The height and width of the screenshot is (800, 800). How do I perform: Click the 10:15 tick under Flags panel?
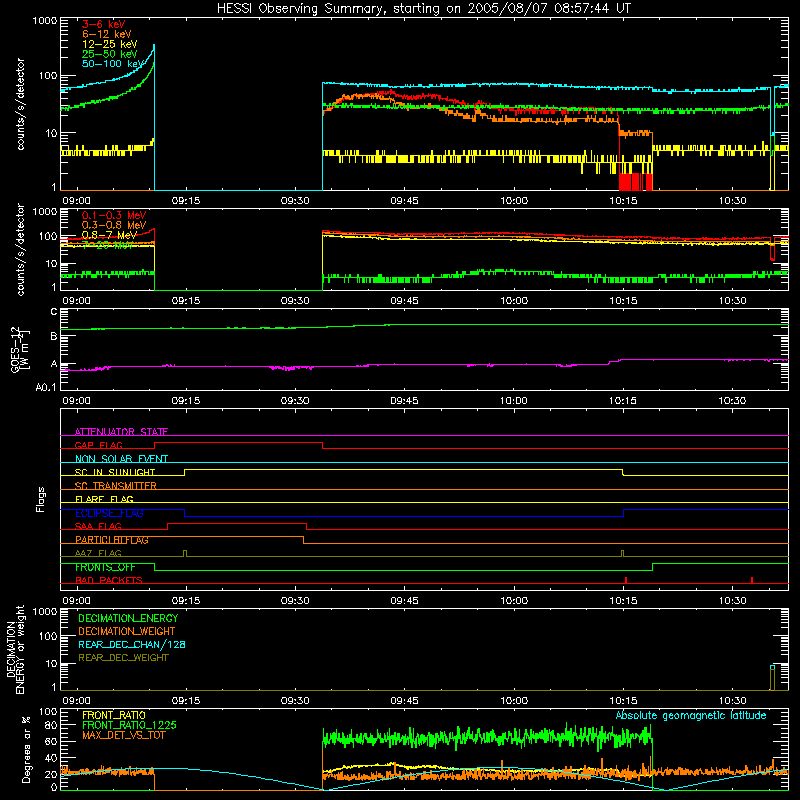click(x=623, y=601)
